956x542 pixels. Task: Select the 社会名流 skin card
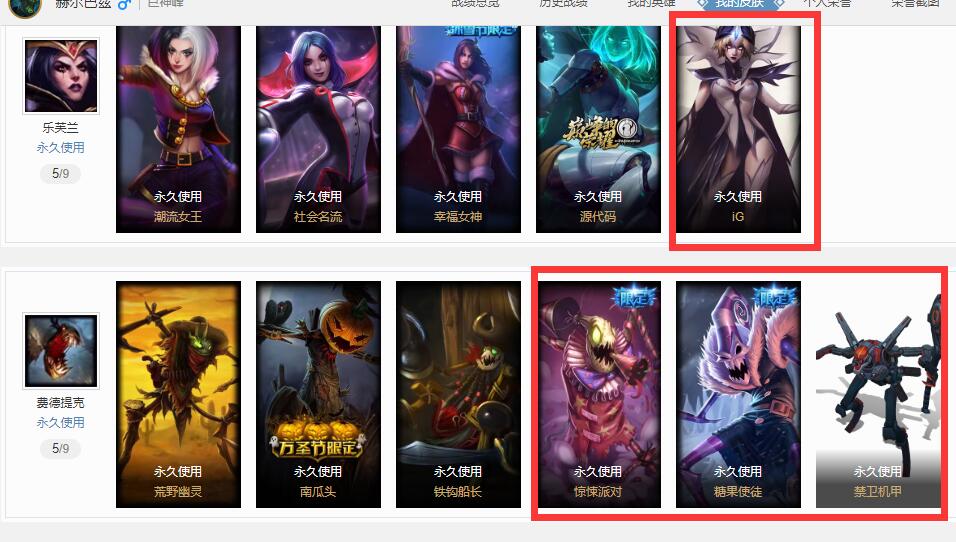tap(318, 129)
